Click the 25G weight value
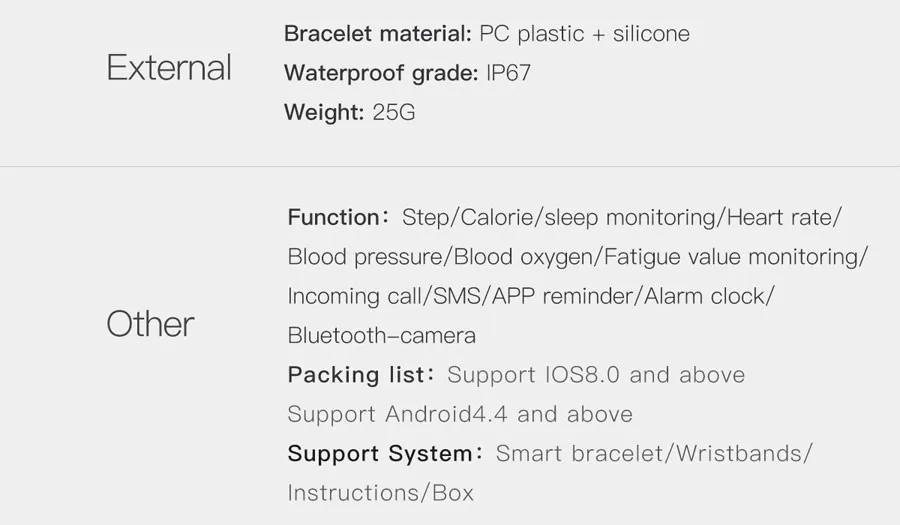The image size is (900, 525). [394, 112]
